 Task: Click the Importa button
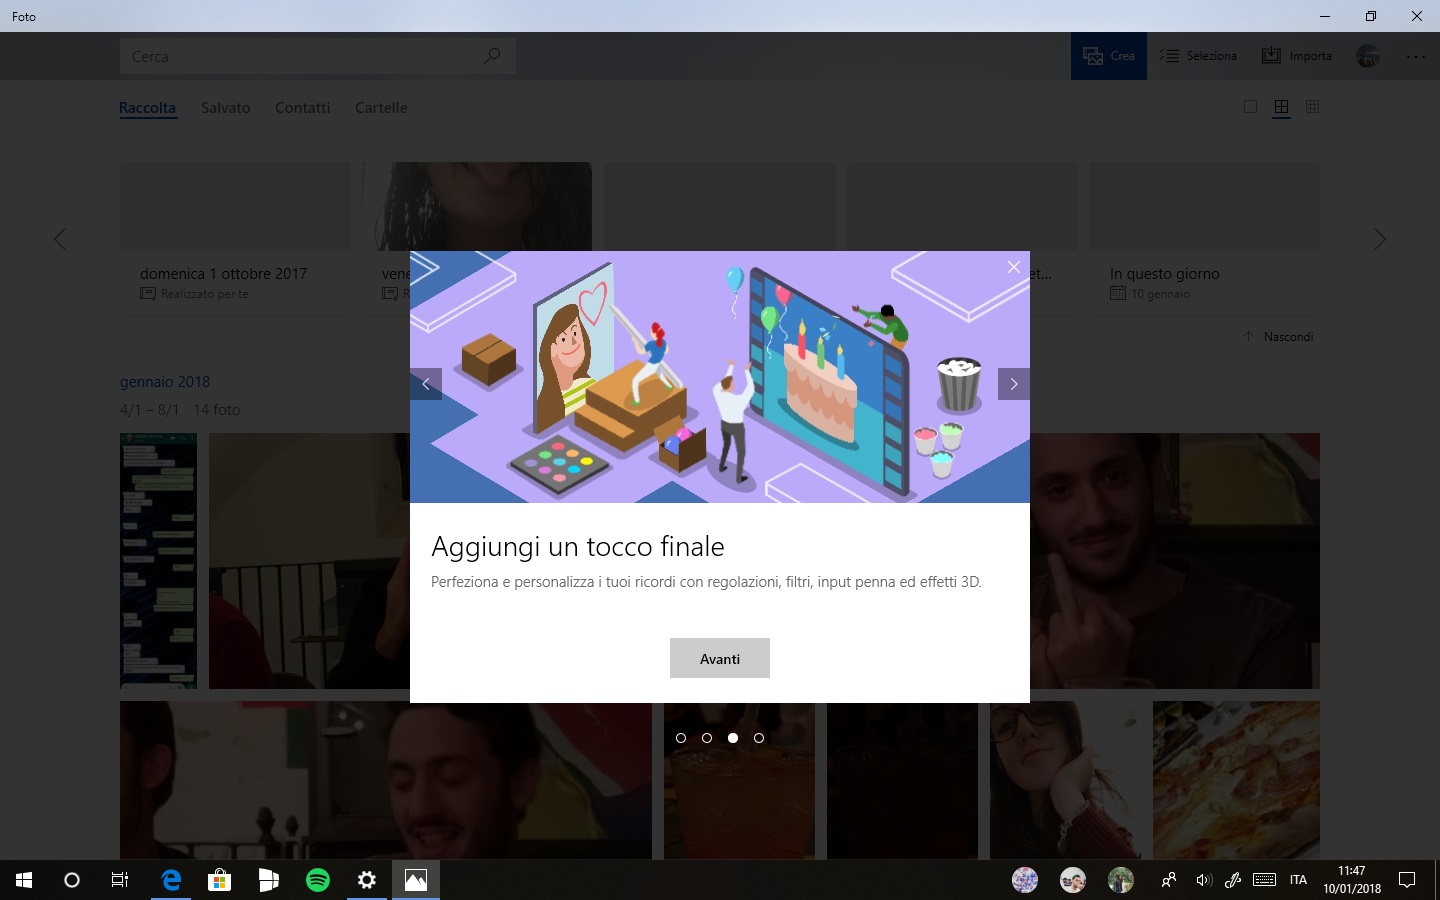[1297, 56]
